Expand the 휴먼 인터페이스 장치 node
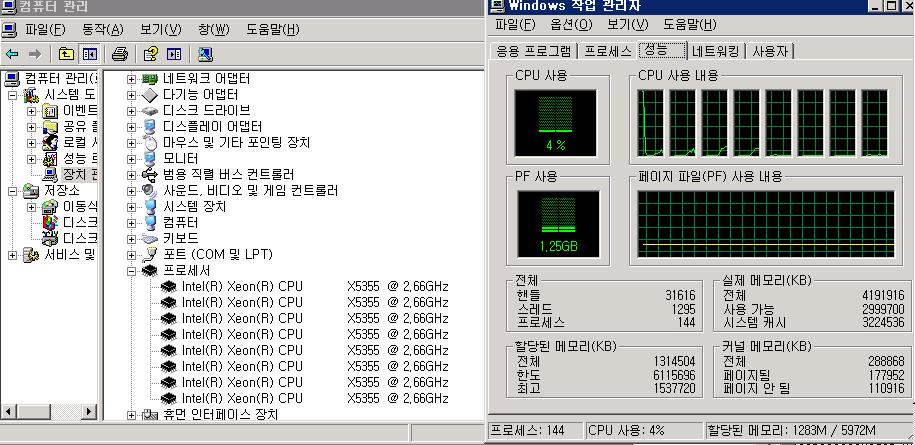 point(131,415)
